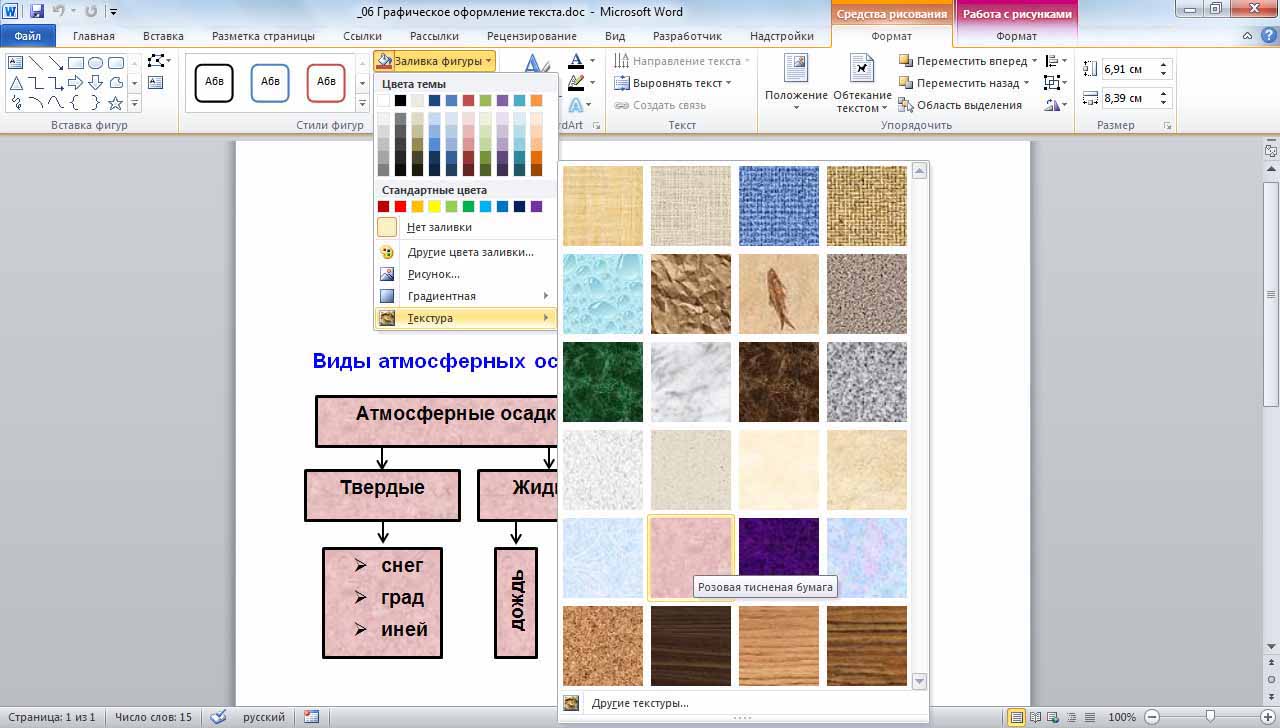Apply the blue outline shape style
Image resolution: width=1280 pixels, height=728 pixels.
click(270, 82)
